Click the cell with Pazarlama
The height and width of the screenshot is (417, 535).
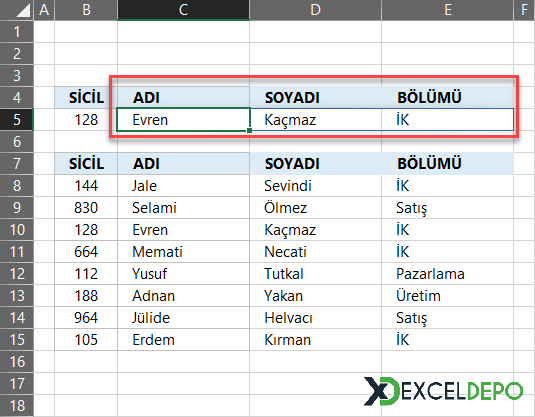(447, 274)
